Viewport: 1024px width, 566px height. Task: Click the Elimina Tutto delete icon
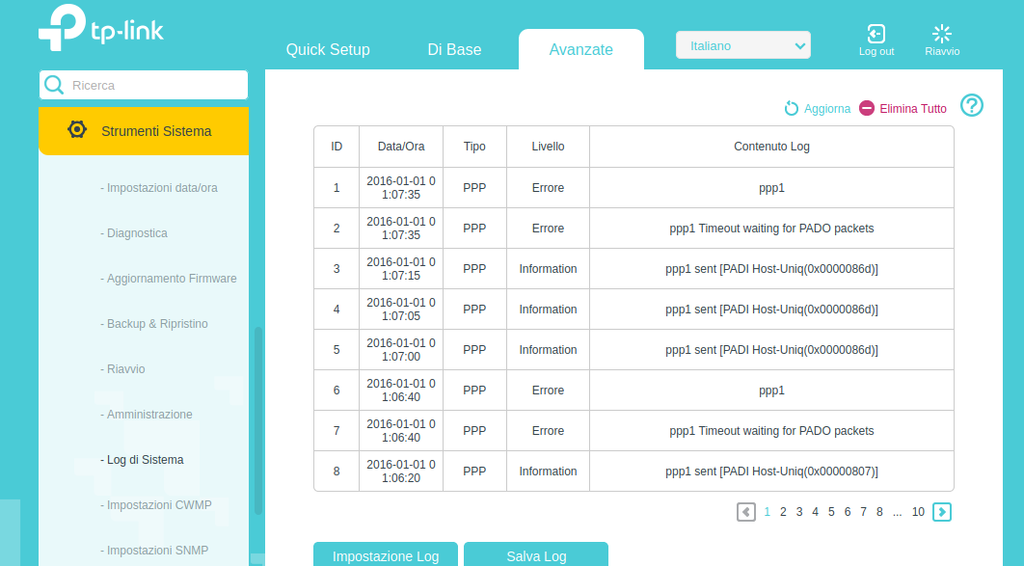tap(867, 109)
